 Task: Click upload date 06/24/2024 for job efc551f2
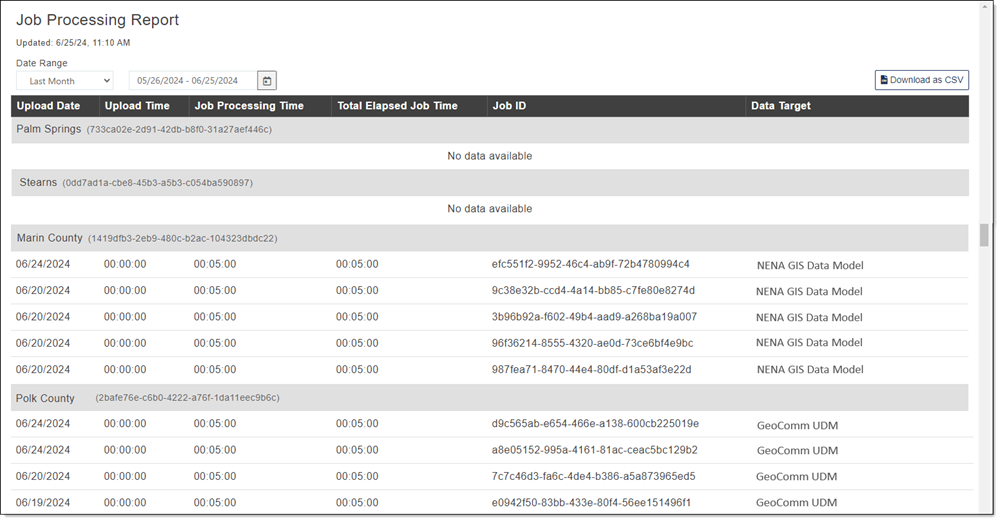43,264
